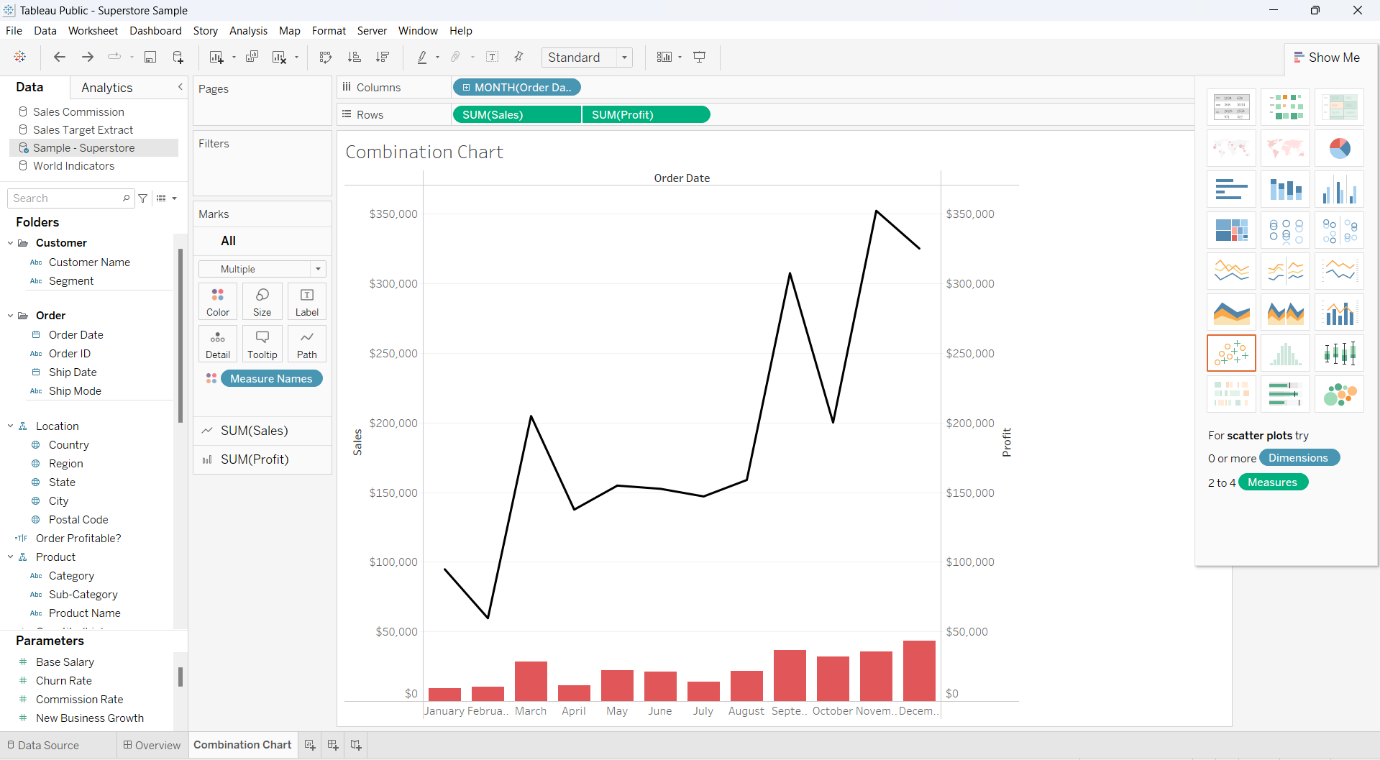This screenshot has width=1380, height=760.
Task: Click the Label shelf on the Marks card
Action: (306, 301)
